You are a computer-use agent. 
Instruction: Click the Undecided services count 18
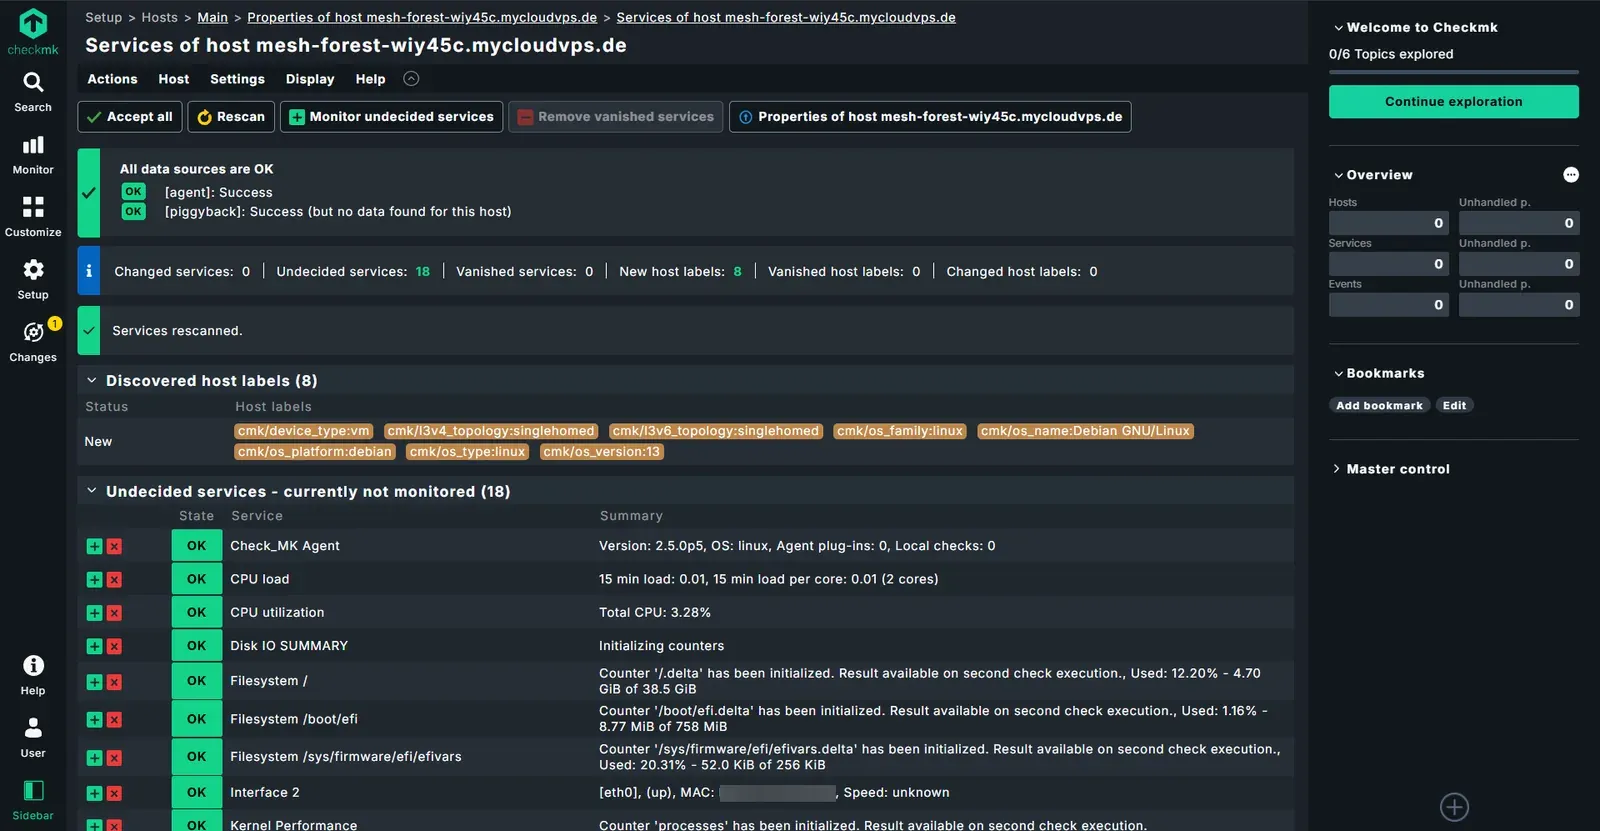423,272
